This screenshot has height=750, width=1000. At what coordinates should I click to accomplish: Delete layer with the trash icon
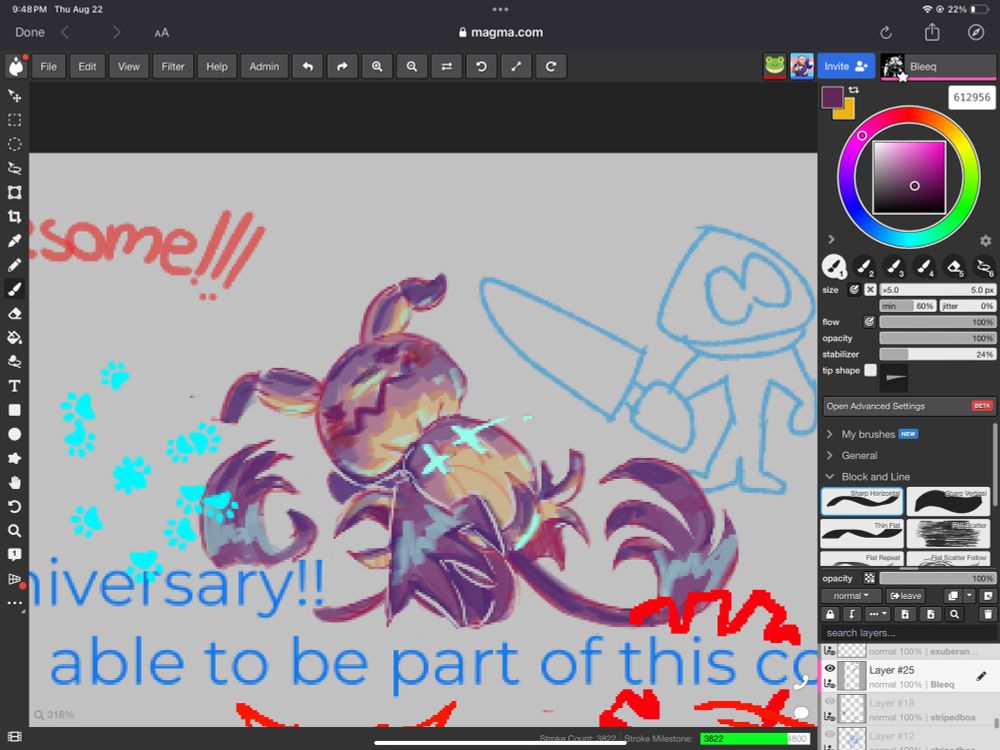988,614
